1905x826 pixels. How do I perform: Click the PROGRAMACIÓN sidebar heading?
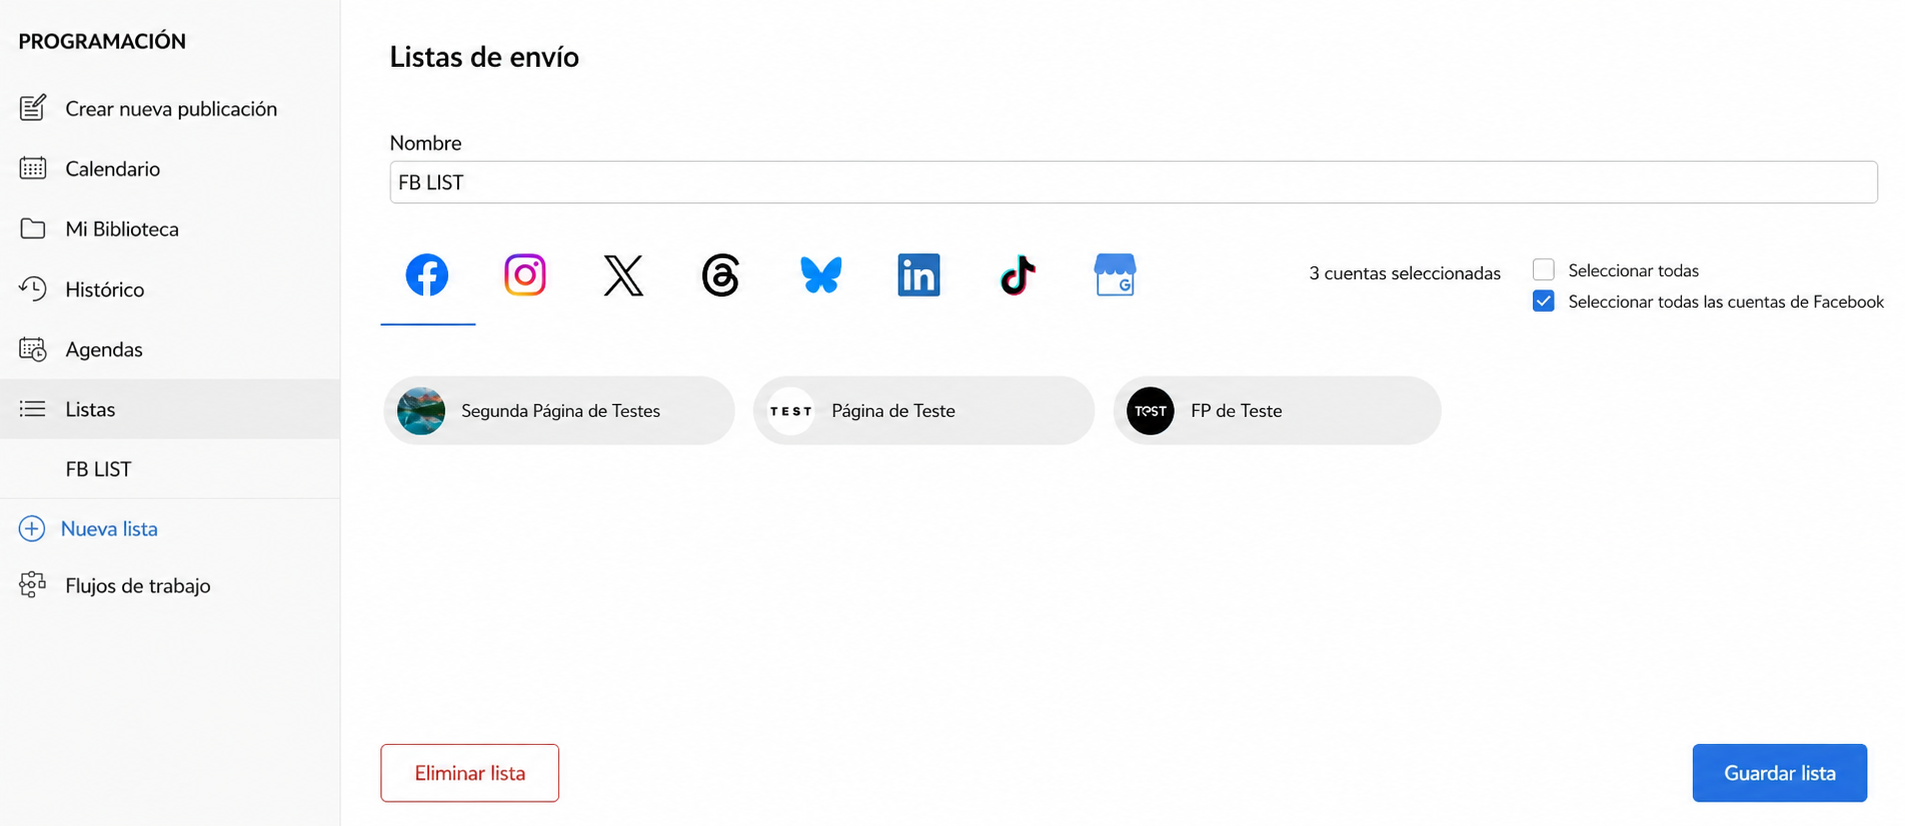pos(102,41)
